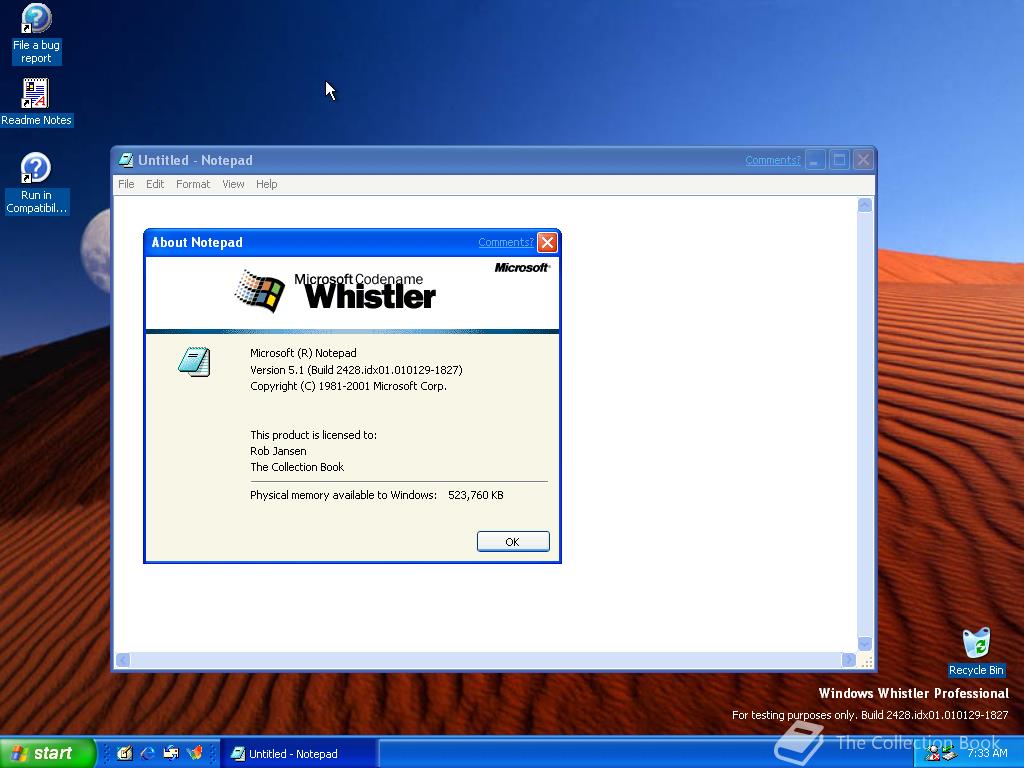Viewport: 1024px width, 768px height.
Task: Close the Notepad window
Action: pyautogui.click(x=863, y=160)
